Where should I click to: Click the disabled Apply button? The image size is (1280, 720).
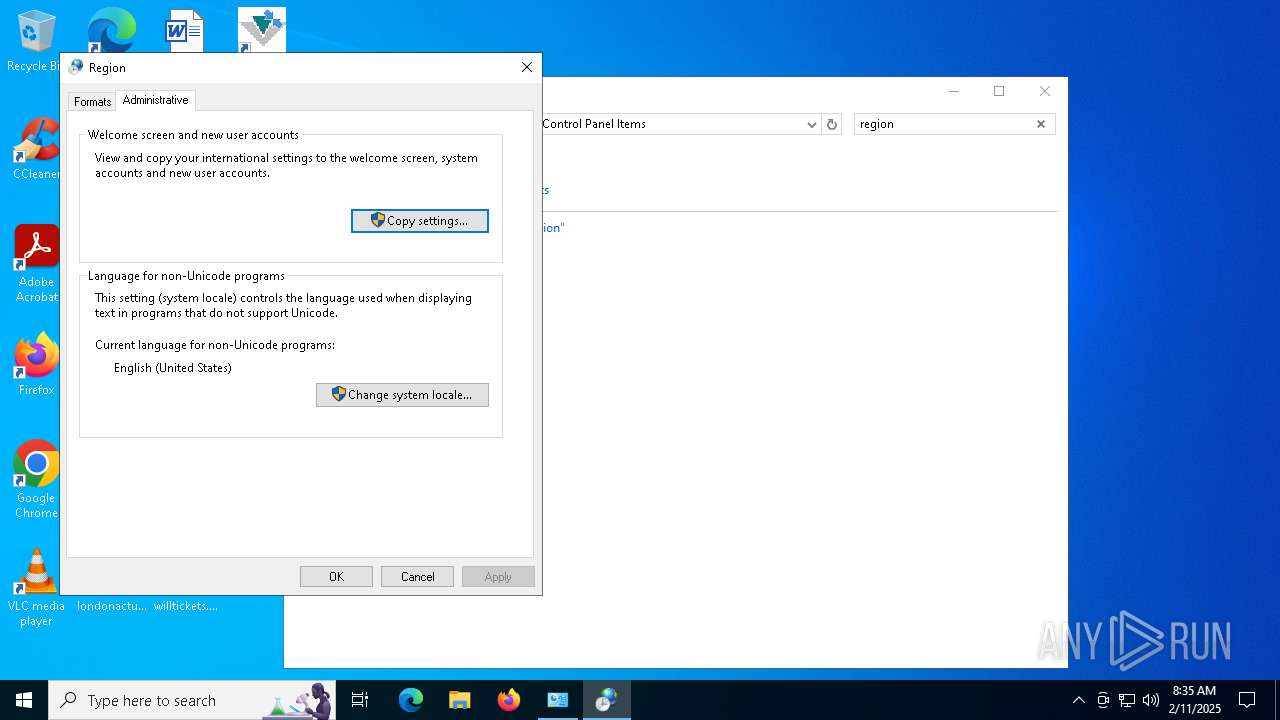tap(498, 576)
